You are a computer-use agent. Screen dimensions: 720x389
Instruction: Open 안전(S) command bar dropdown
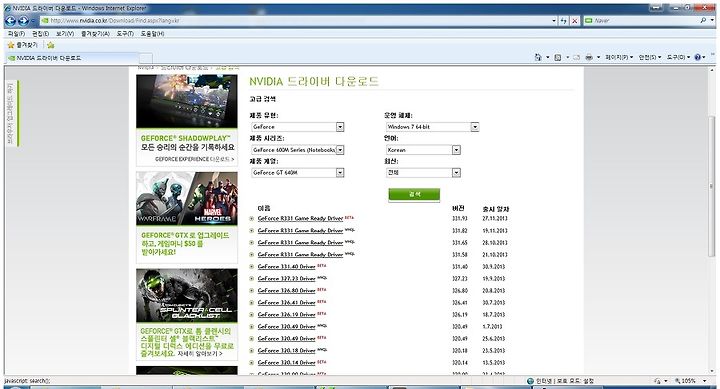650,57
